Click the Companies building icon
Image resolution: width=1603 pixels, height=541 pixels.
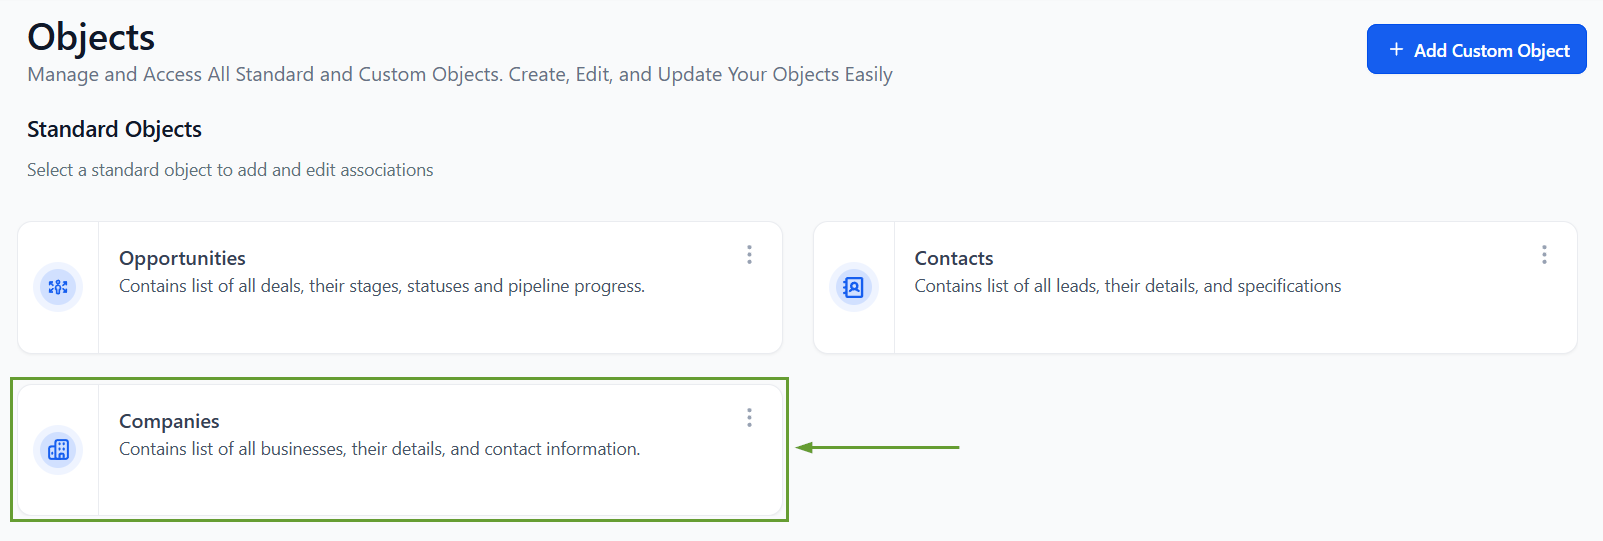[x=58, y=450]
